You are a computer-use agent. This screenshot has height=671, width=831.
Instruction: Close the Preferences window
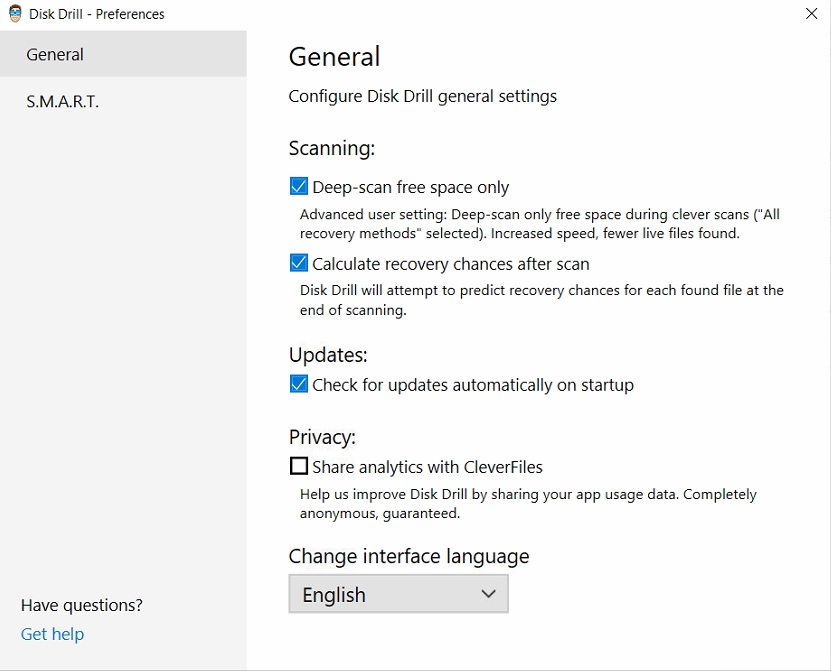point(811,14)
